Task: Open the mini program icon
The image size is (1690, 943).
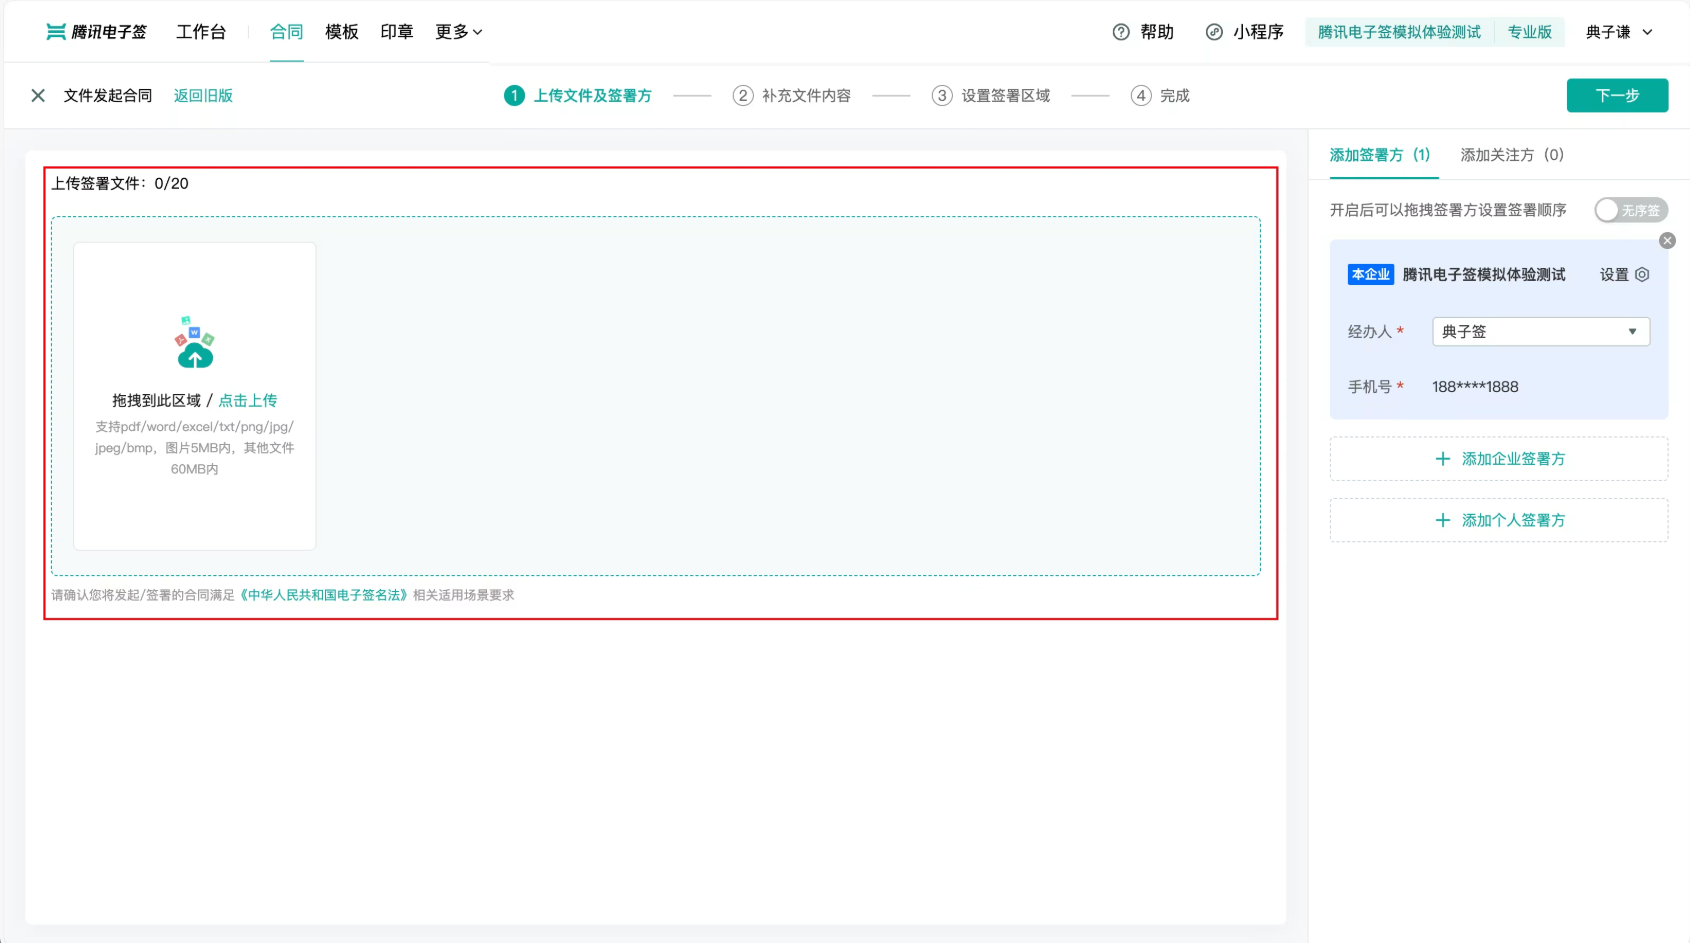Action: coord(1214,32)
